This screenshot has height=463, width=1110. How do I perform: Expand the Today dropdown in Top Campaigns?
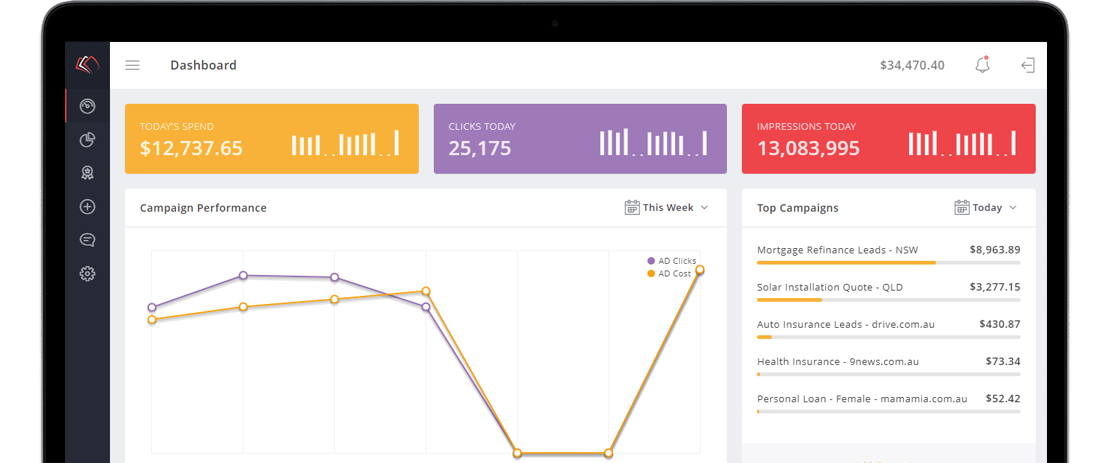(x=985, y=208)
